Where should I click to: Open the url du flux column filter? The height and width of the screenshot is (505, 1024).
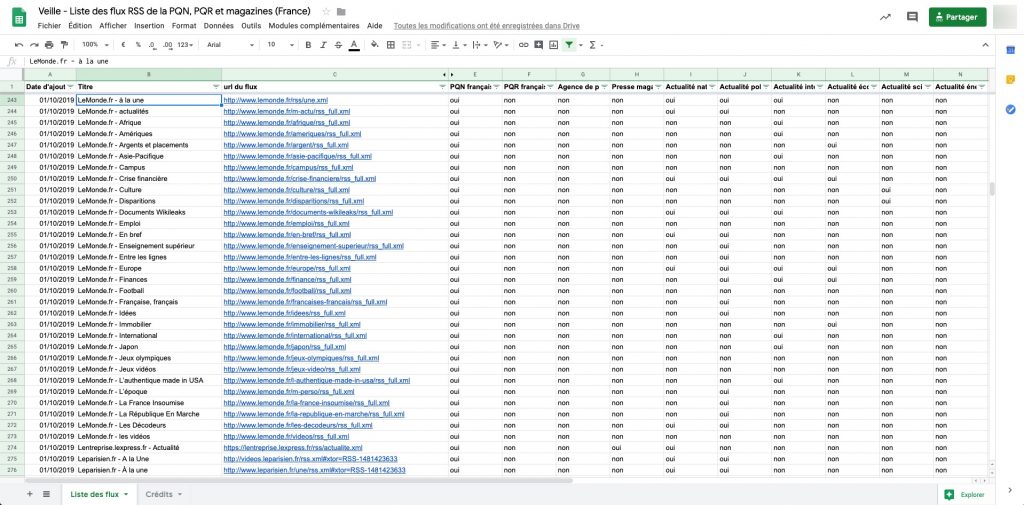coord(442,86)
